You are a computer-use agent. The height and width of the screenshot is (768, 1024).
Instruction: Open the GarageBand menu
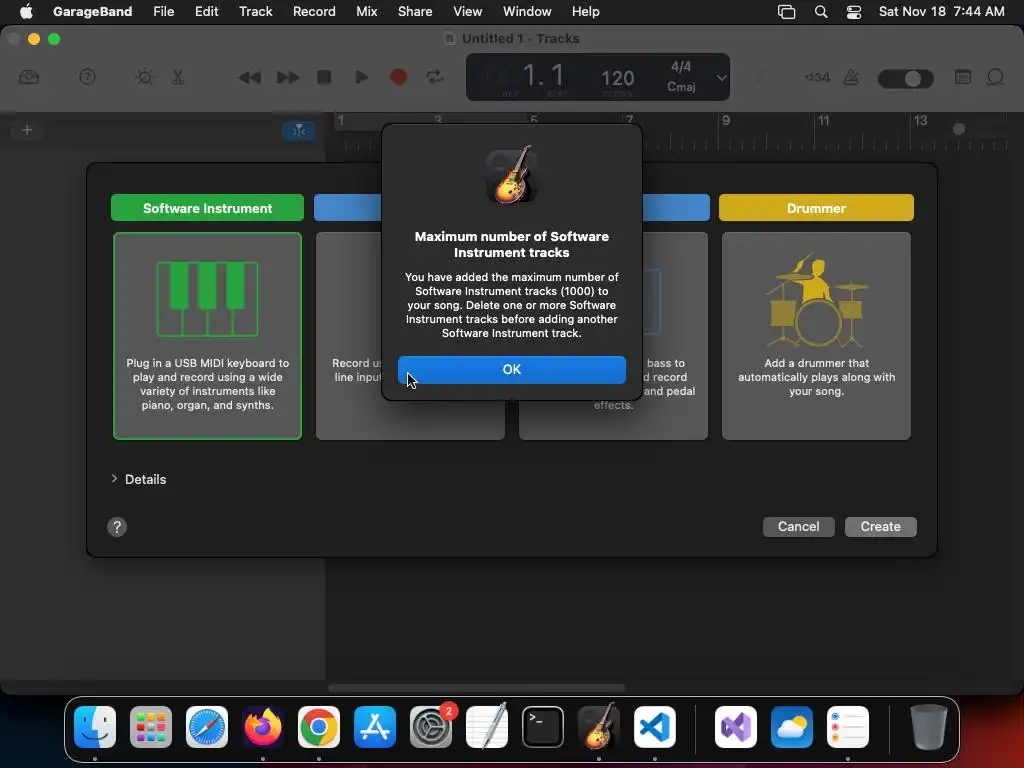tap(92, 11)
